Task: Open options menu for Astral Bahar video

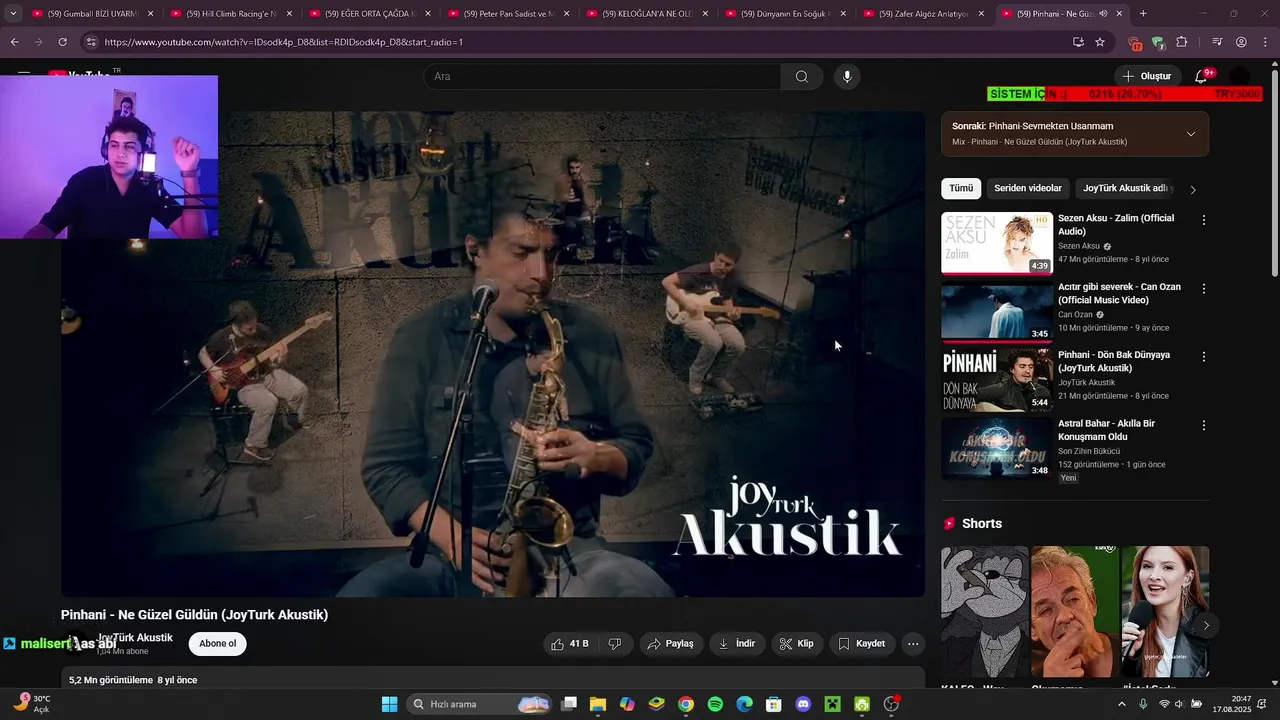Action: (1204, 425)
